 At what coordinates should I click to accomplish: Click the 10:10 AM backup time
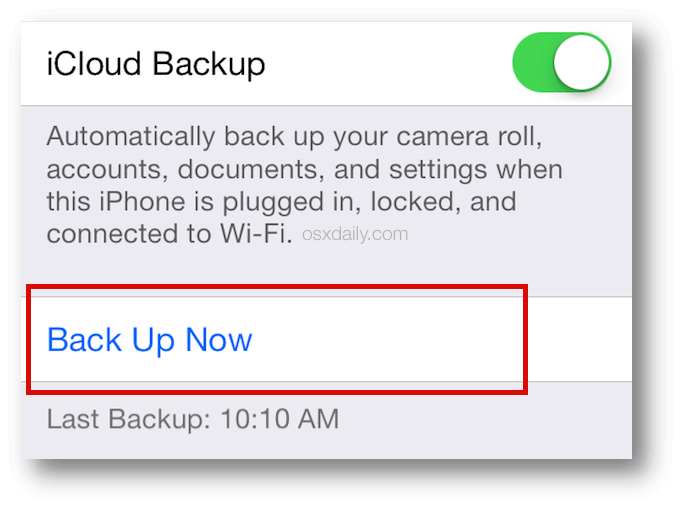(280, 419)
